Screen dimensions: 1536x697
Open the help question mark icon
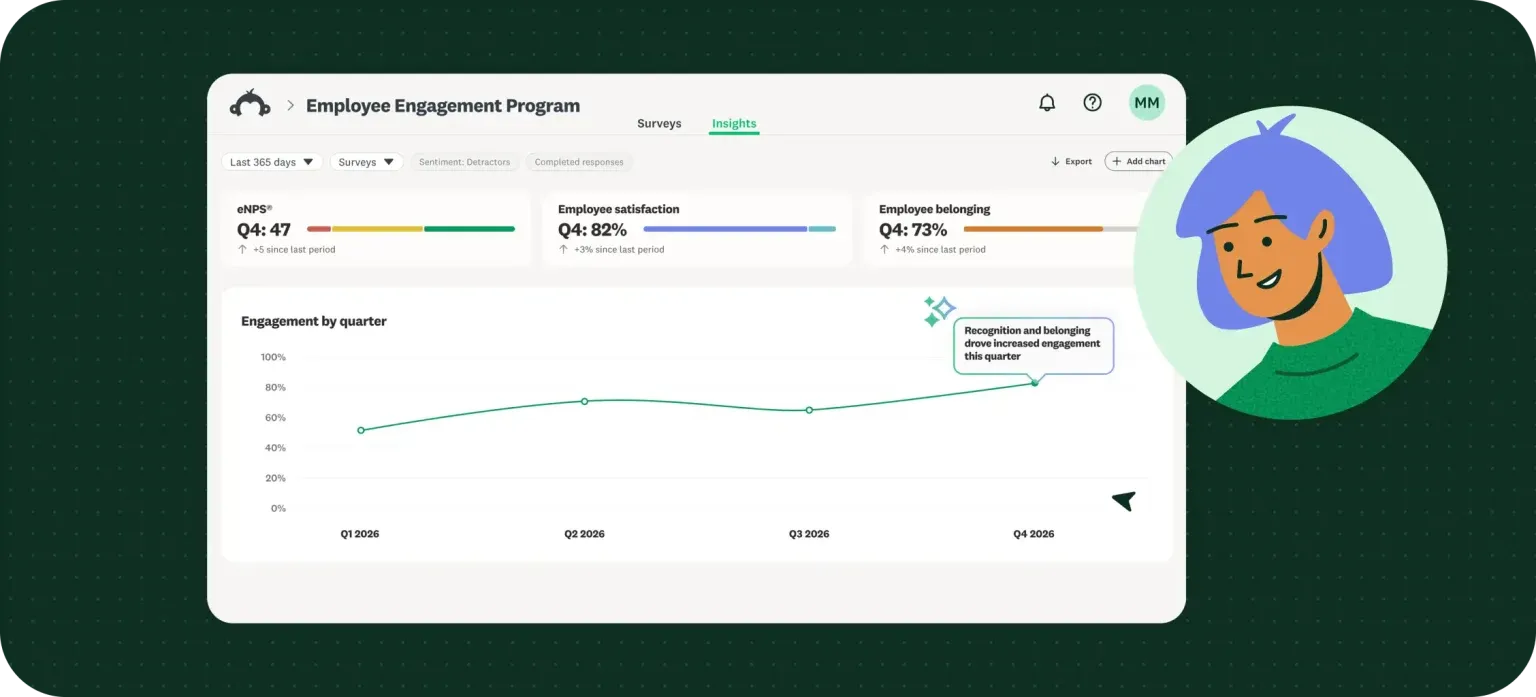pyautogui.click(x=1093, y=102)
